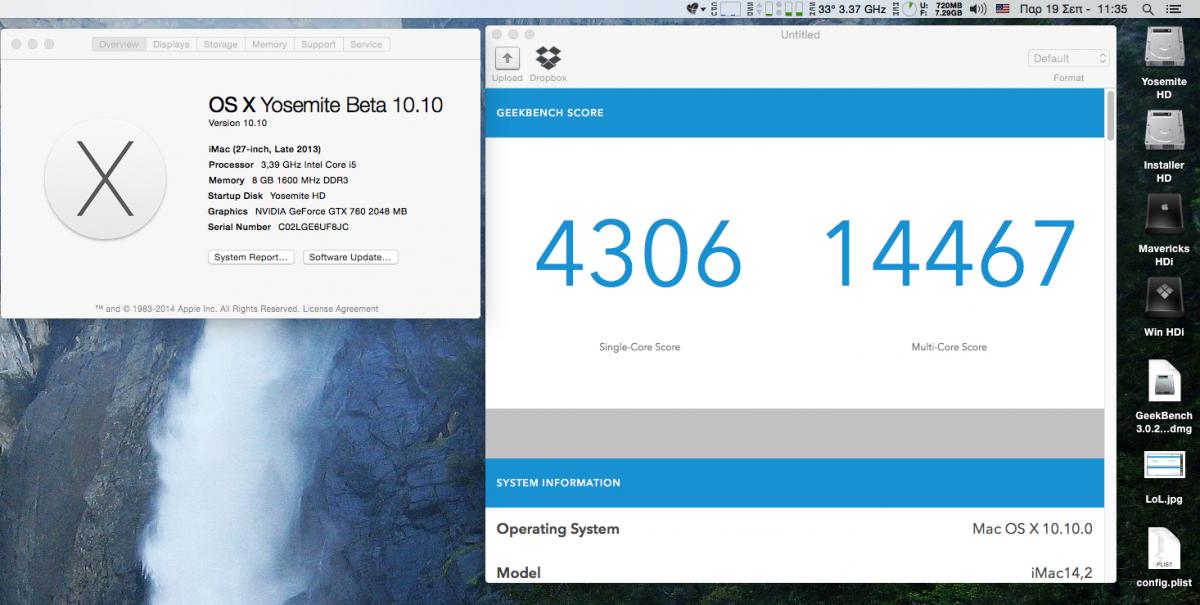Screen dimensions: 1200x605
Task: Click the Software Update button
Action: 350,257
